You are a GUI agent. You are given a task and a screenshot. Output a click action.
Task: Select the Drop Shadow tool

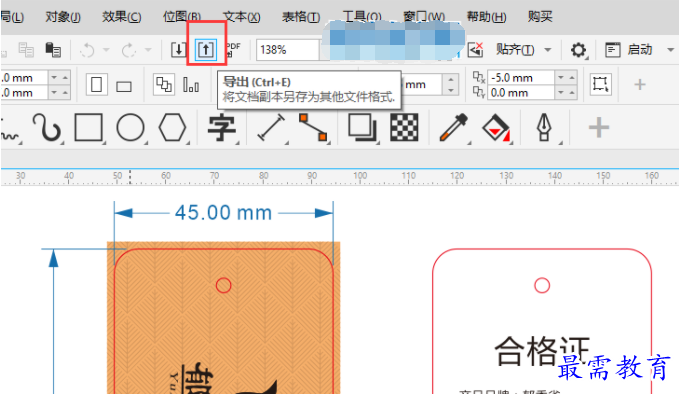click(x=362, y=127)
